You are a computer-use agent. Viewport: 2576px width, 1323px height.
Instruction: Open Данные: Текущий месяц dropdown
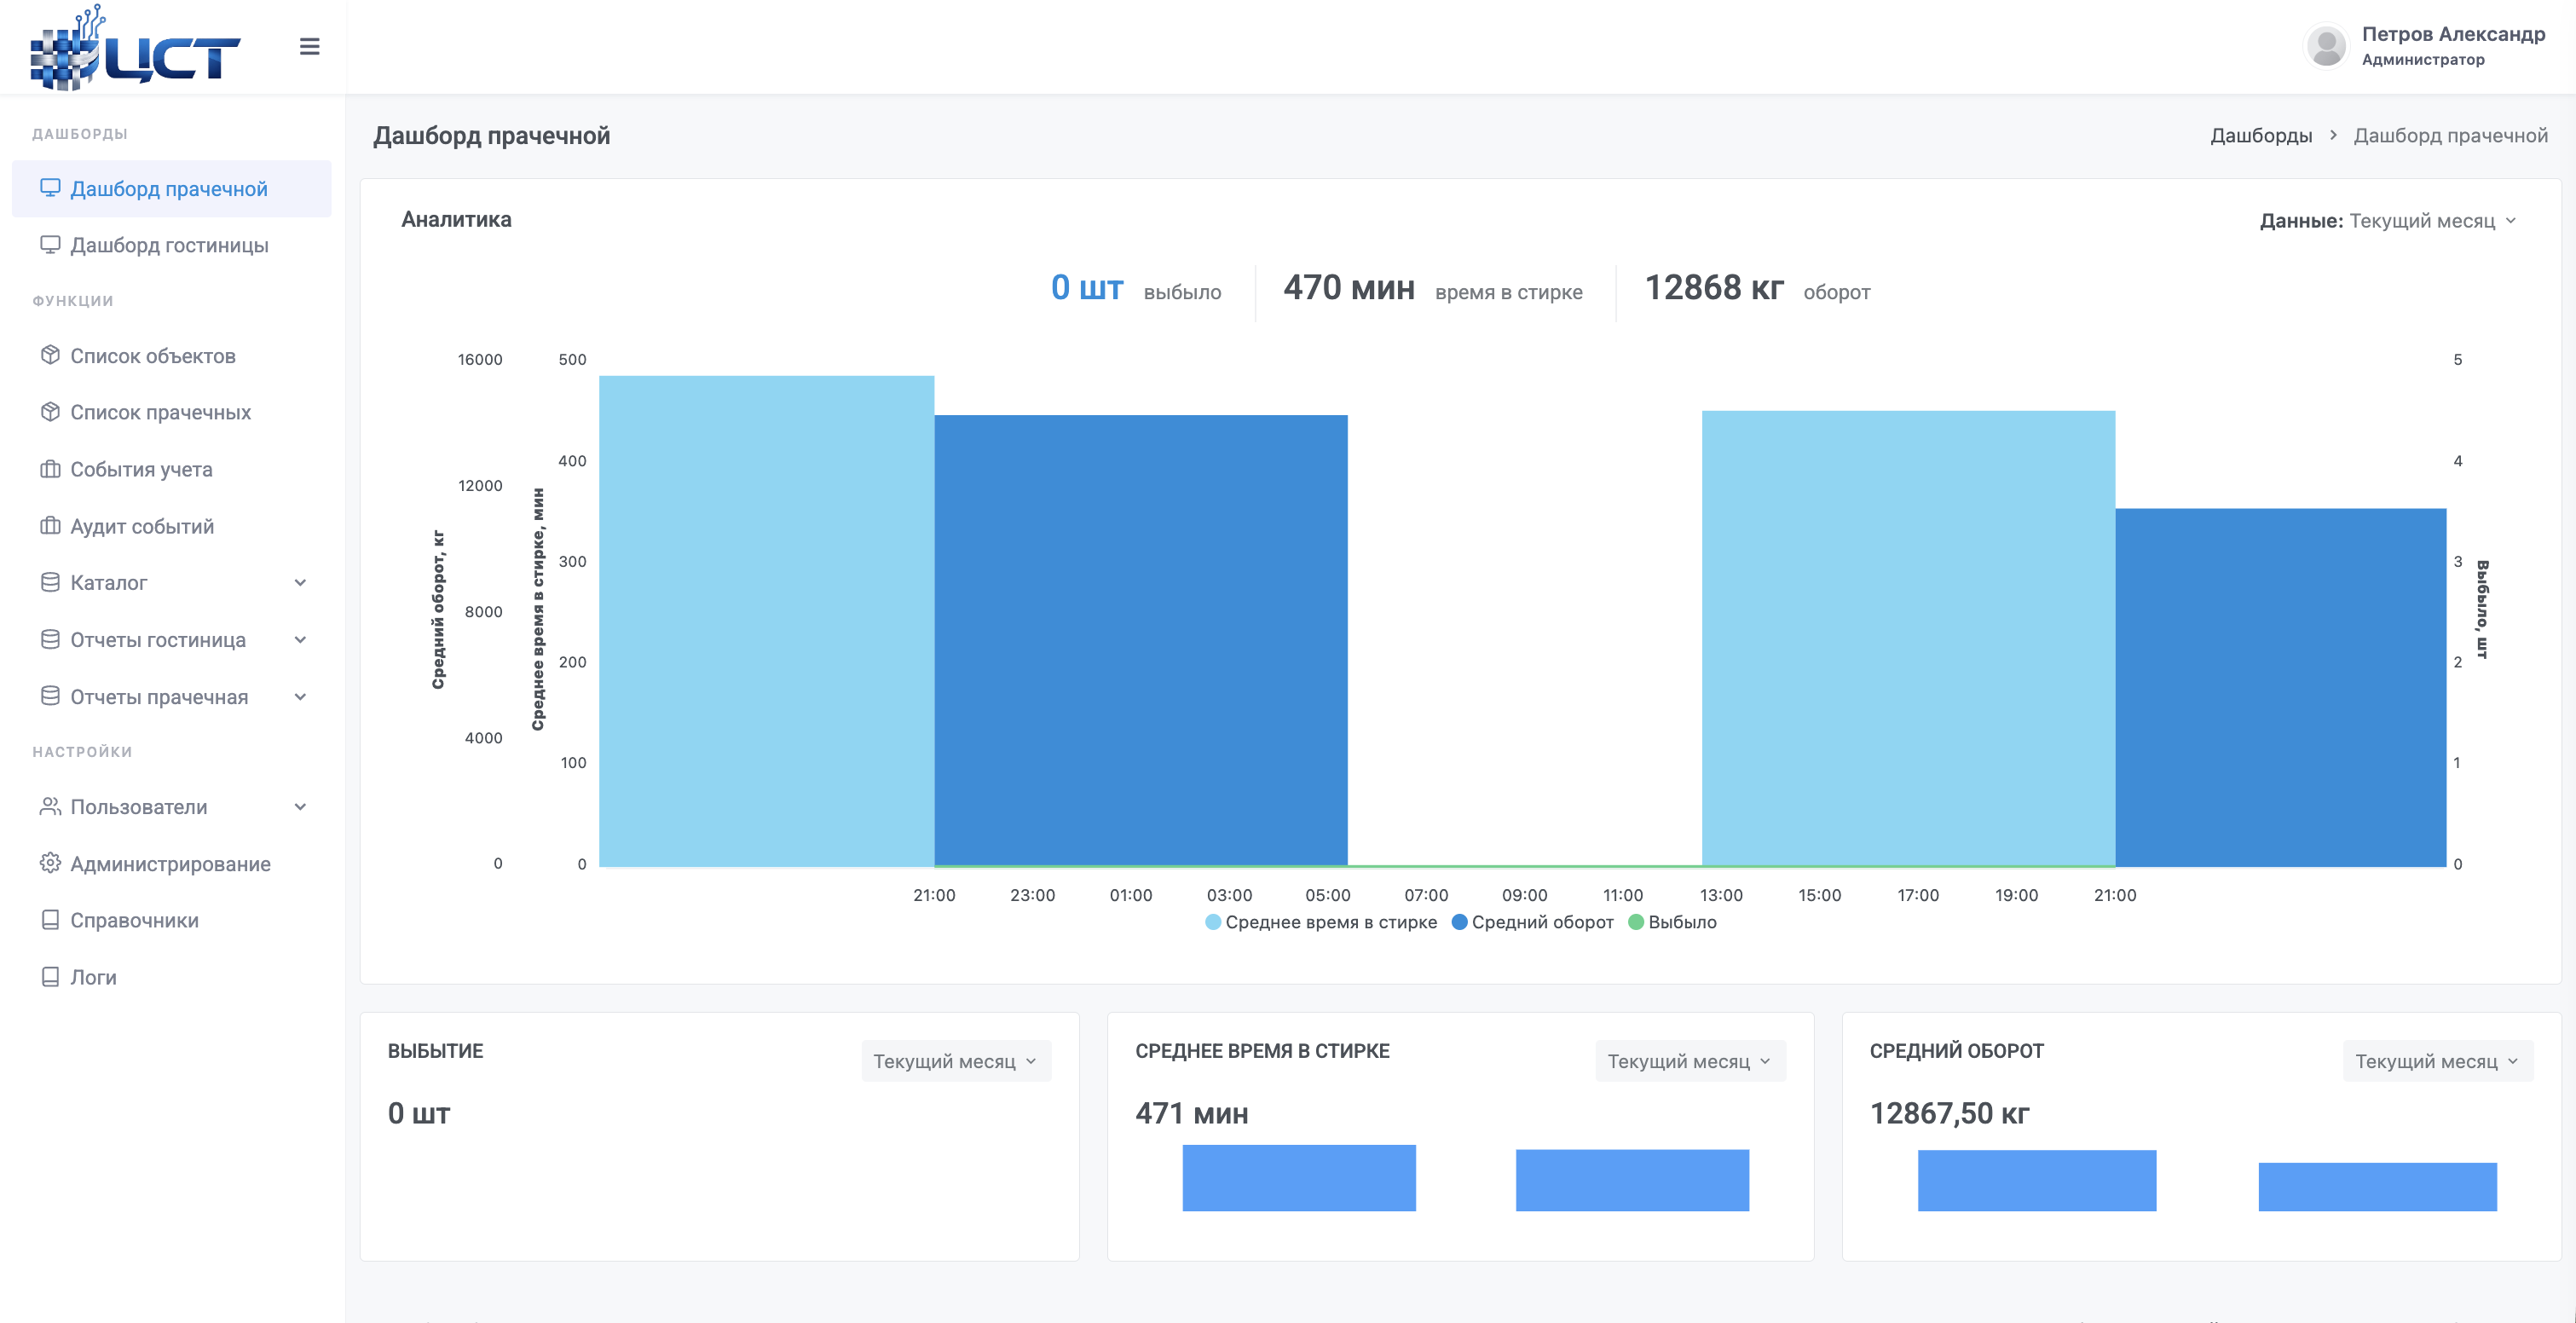pyautogui.click(x=2388, y=220)
